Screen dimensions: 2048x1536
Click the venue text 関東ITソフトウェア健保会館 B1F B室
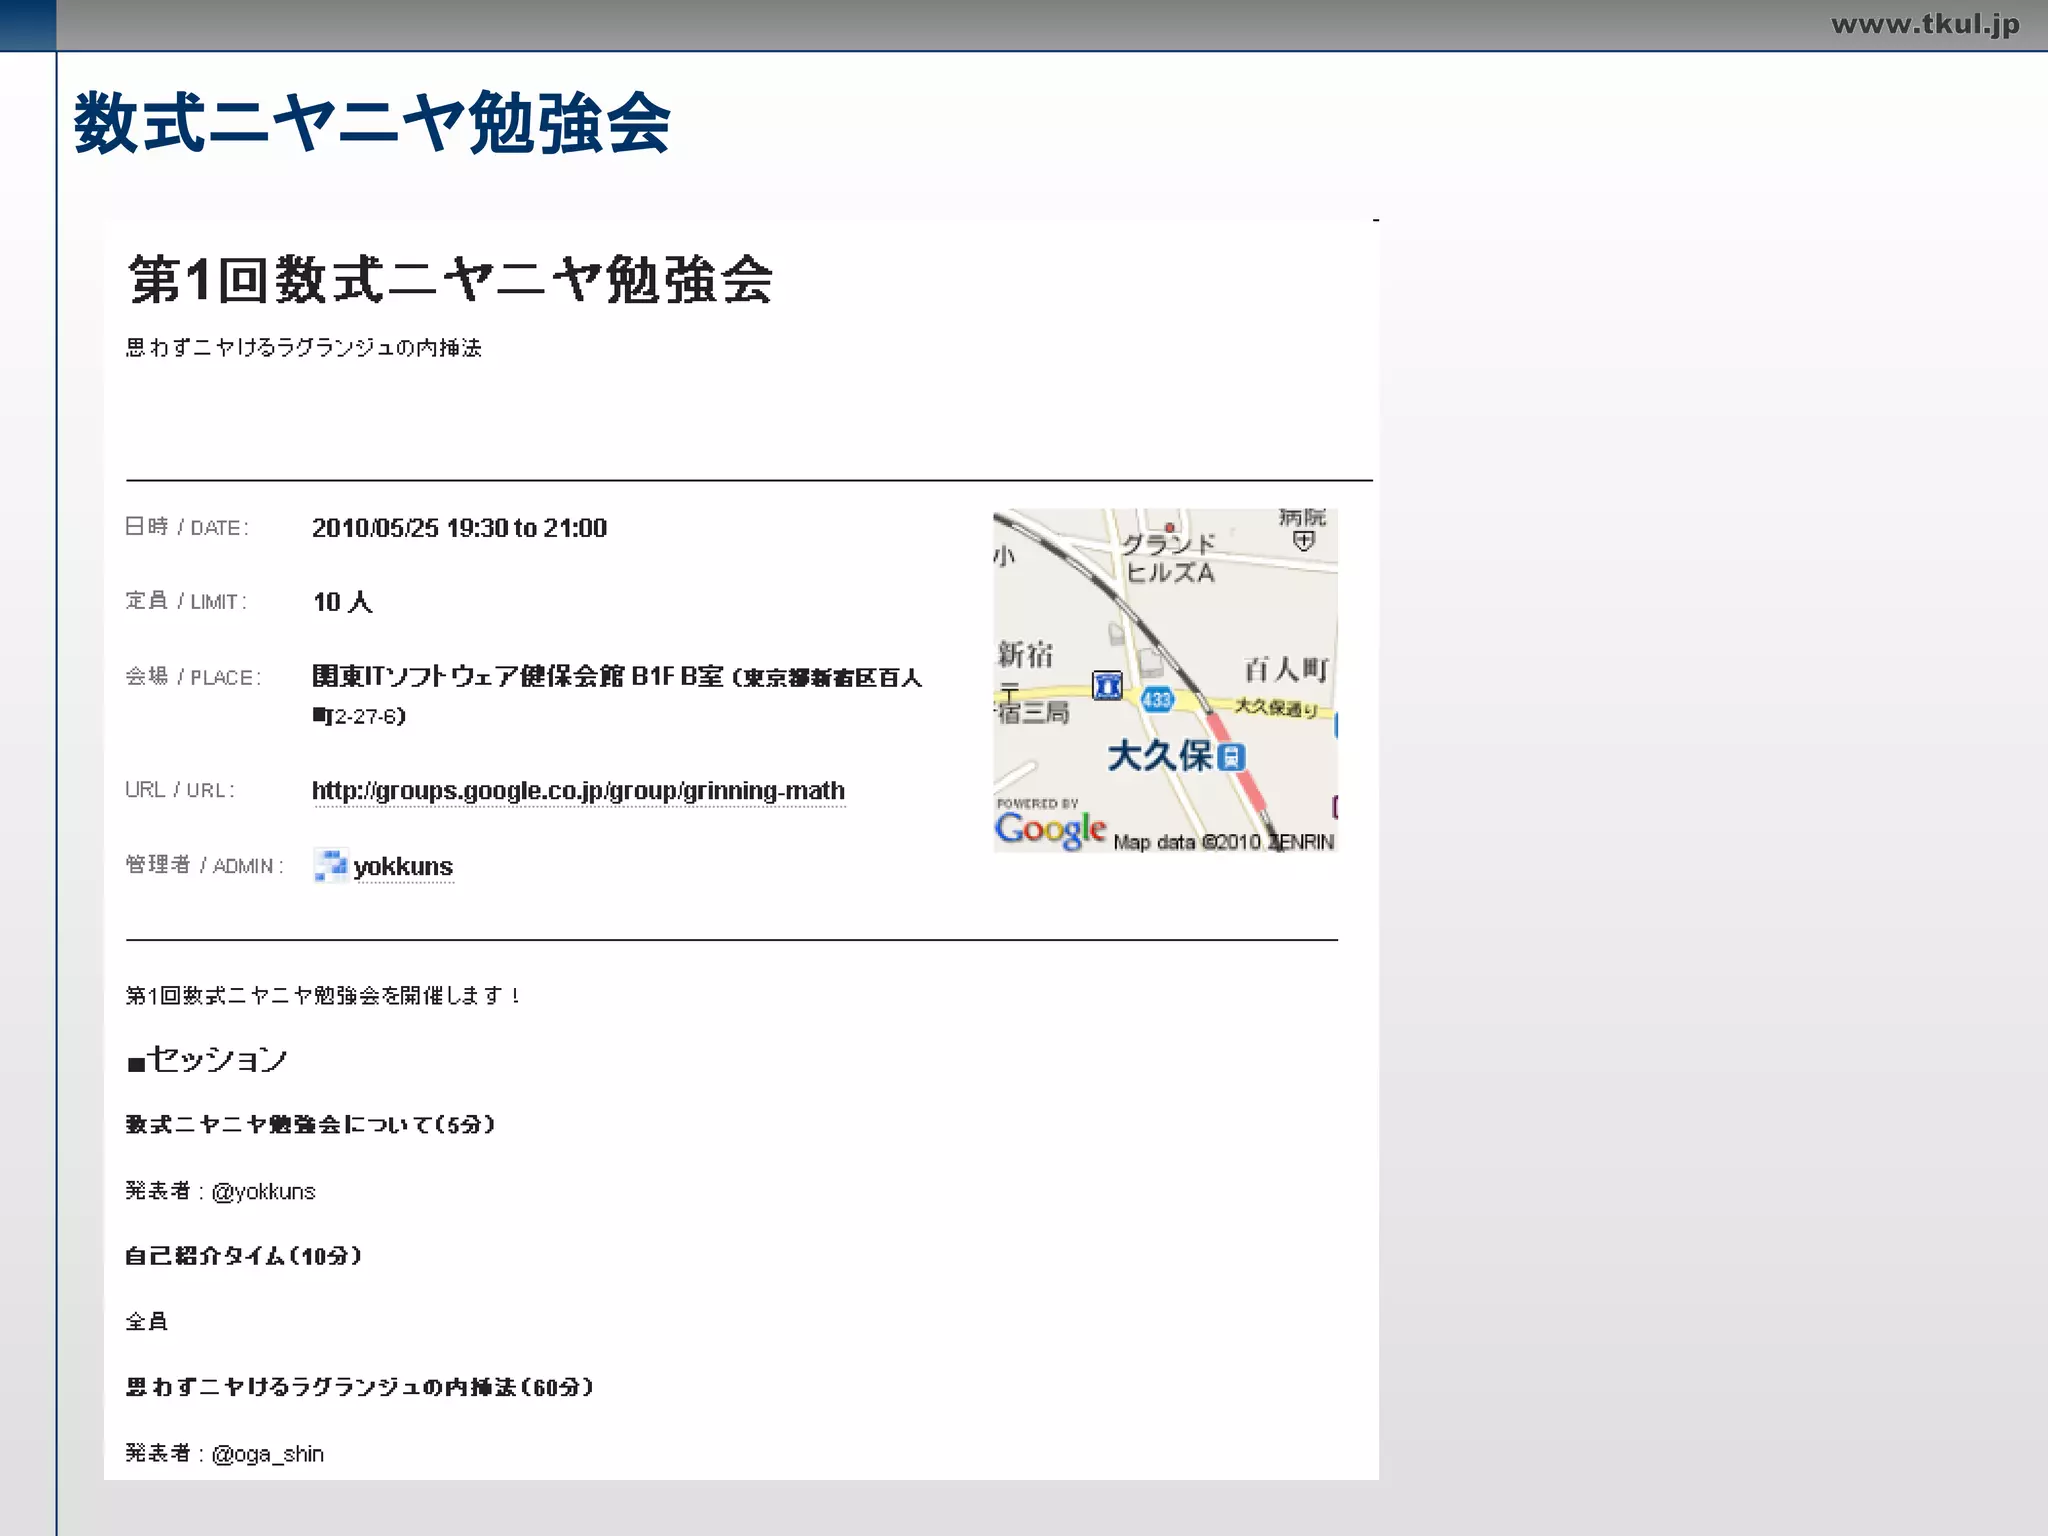pos(517,677)
